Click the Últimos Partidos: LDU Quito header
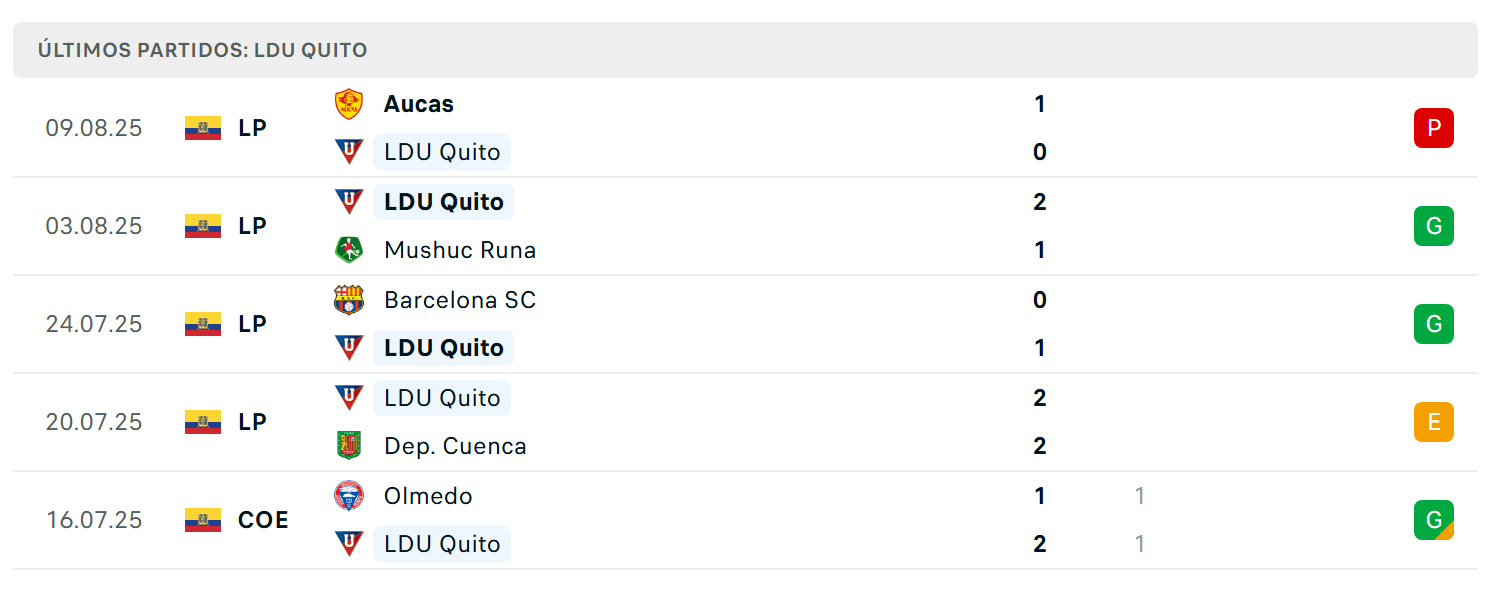The image size is (1490, 591). 203,50
